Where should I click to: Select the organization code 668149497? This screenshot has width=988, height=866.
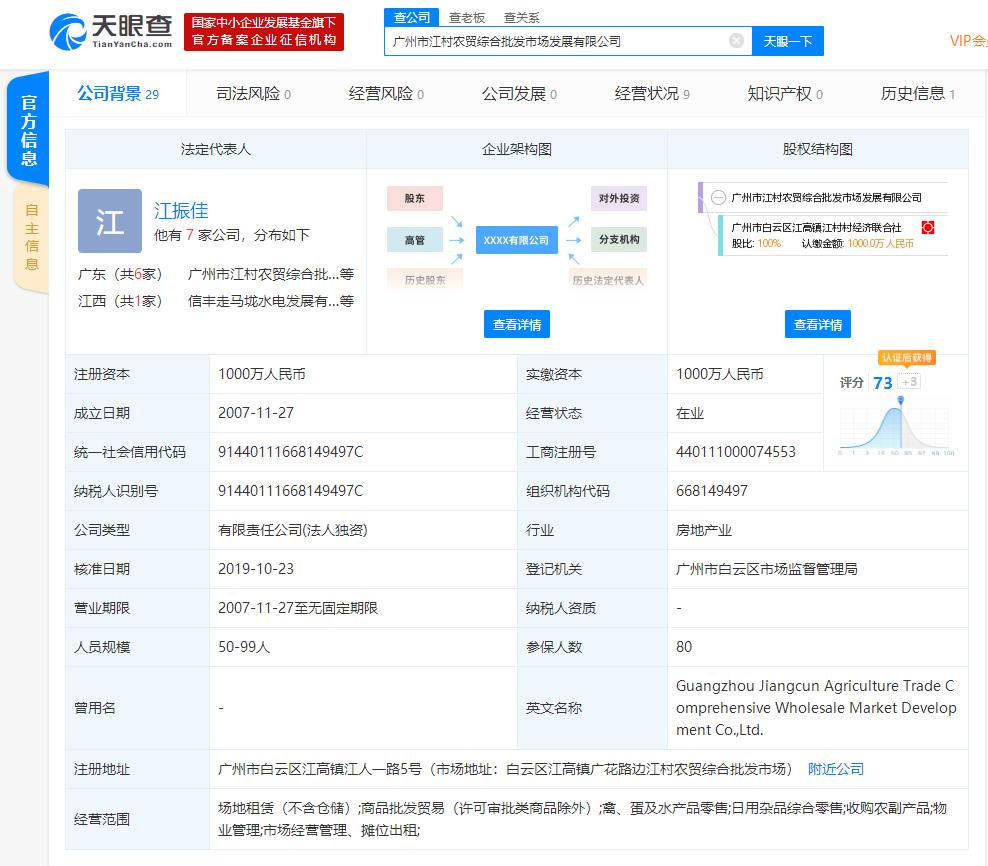712,491
